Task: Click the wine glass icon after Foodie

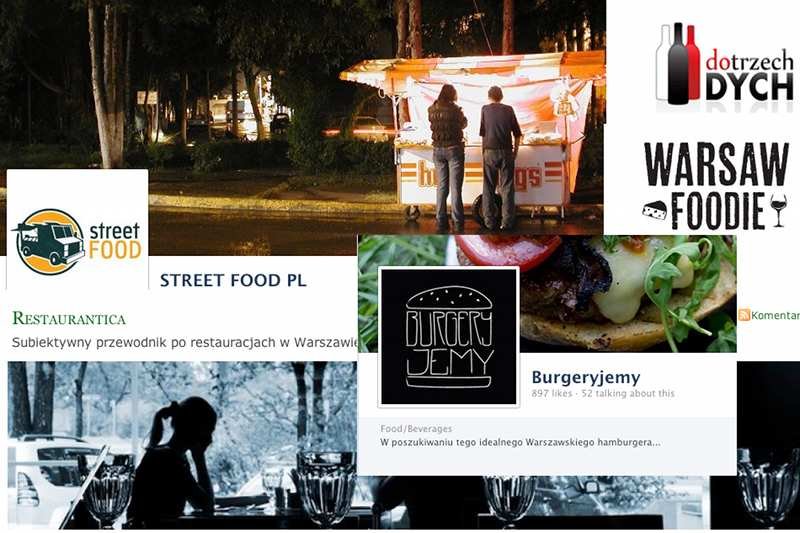Action: point(778,210)
